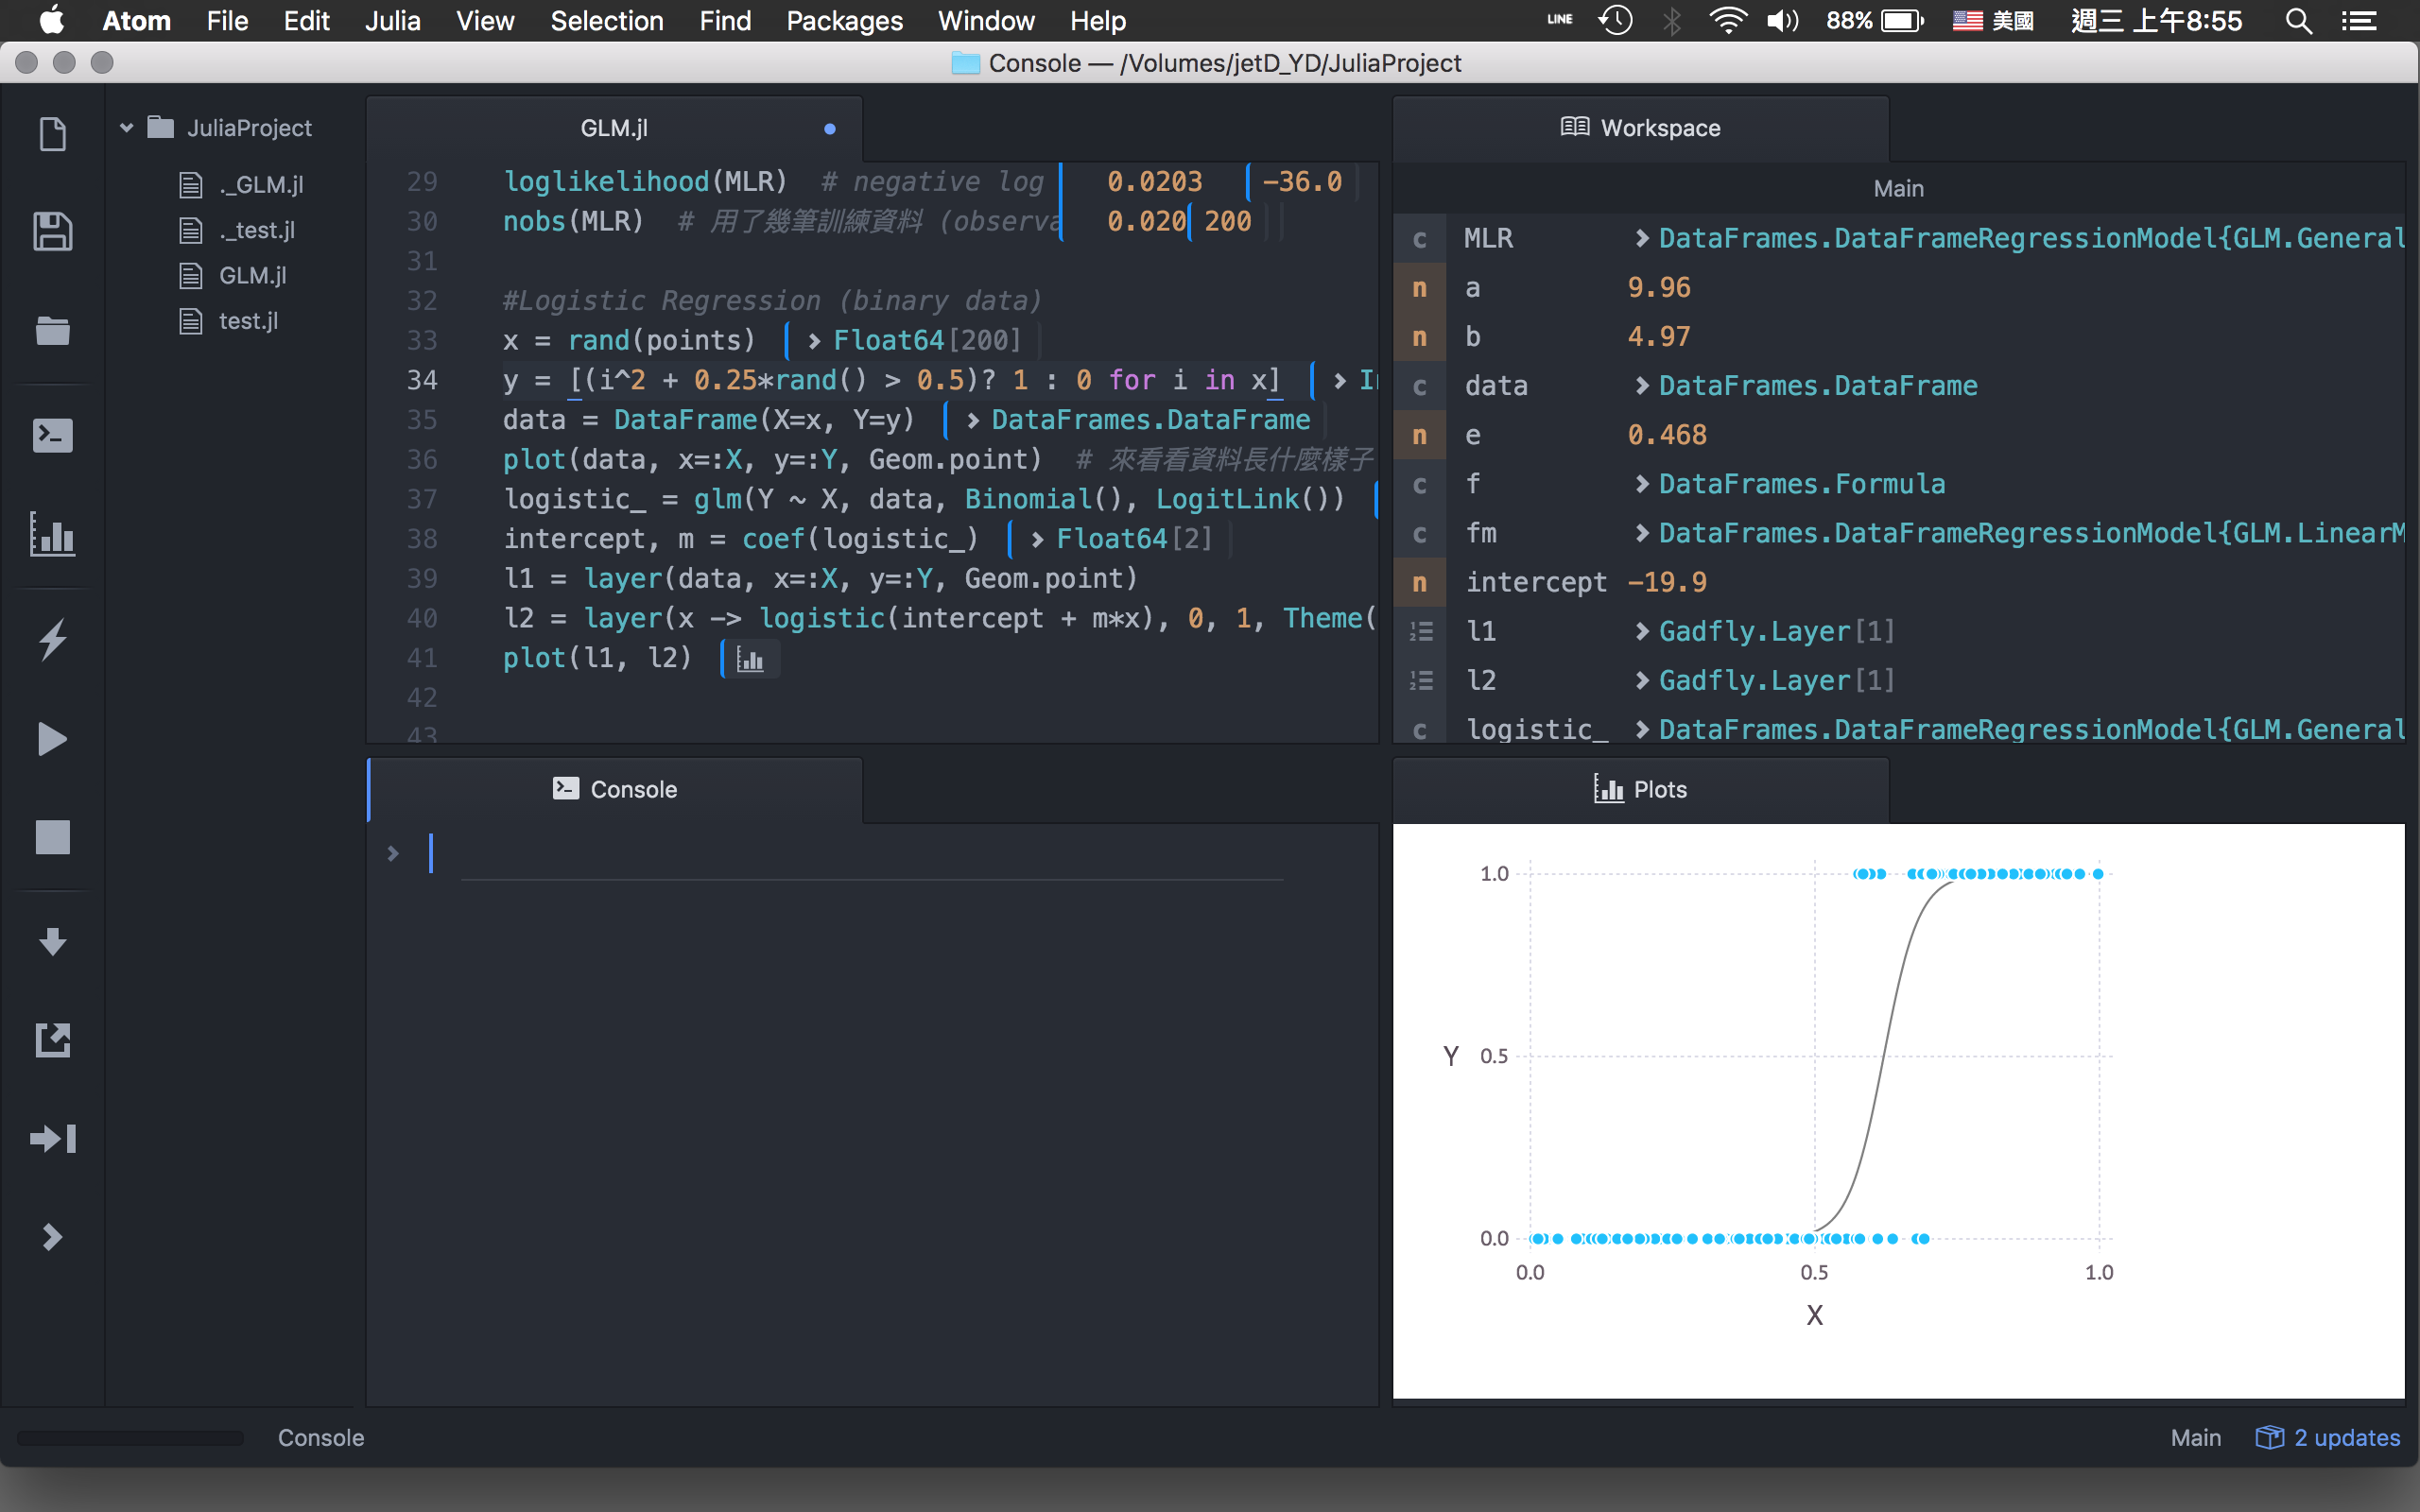
Task: Focus the Console input prompt line
Action: tap(860, 854)
